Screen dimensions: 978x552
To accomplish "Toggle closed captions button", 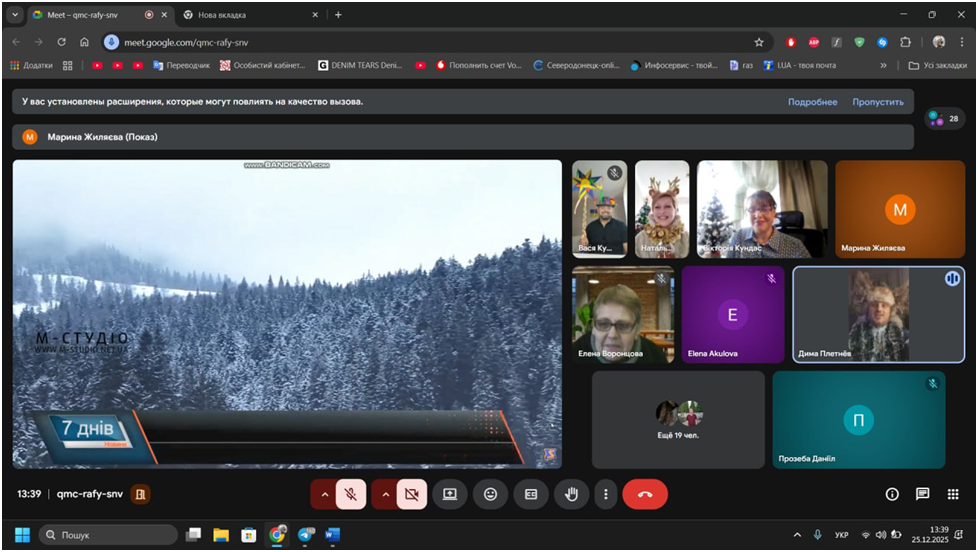I will tap(531, 494).
